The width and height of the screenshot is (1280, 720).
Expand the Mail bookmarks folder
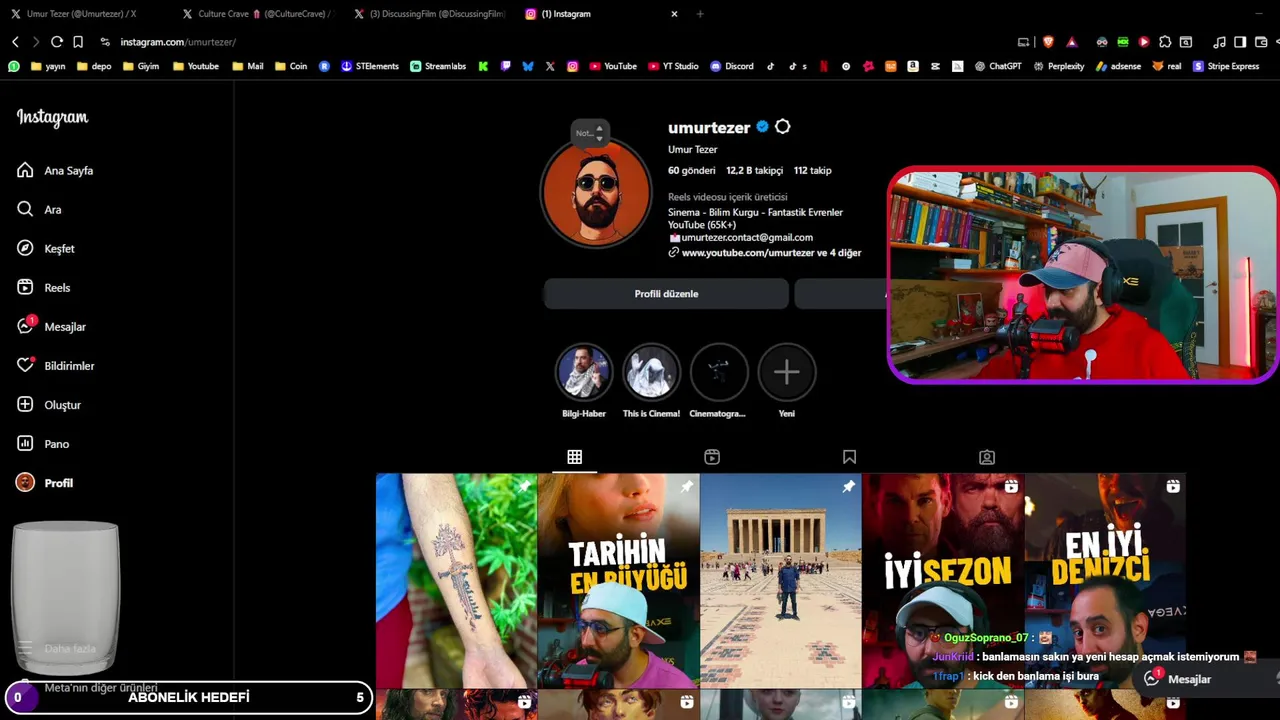pyautogui.click(x=248, y=66)
